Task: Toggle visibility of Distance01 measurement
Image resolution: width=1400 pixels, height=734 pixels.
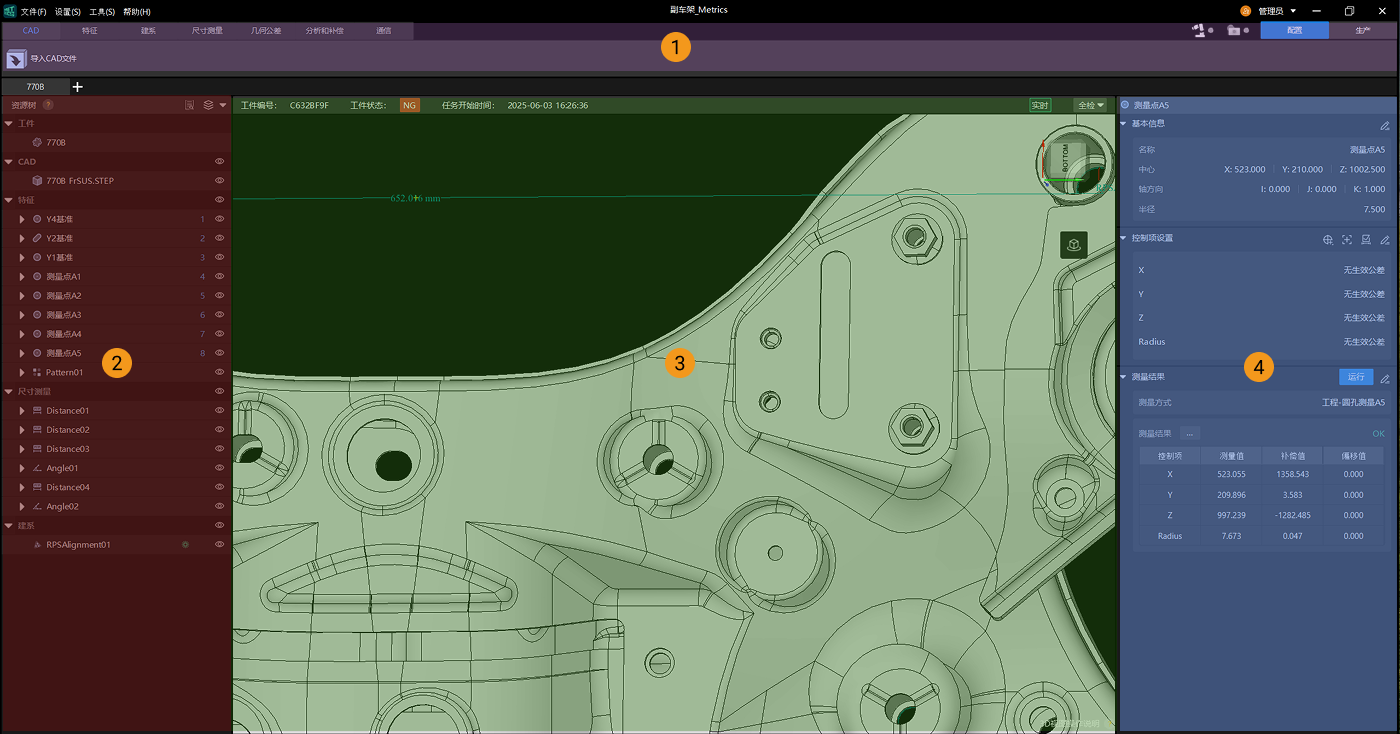Action: click(219, 410)
